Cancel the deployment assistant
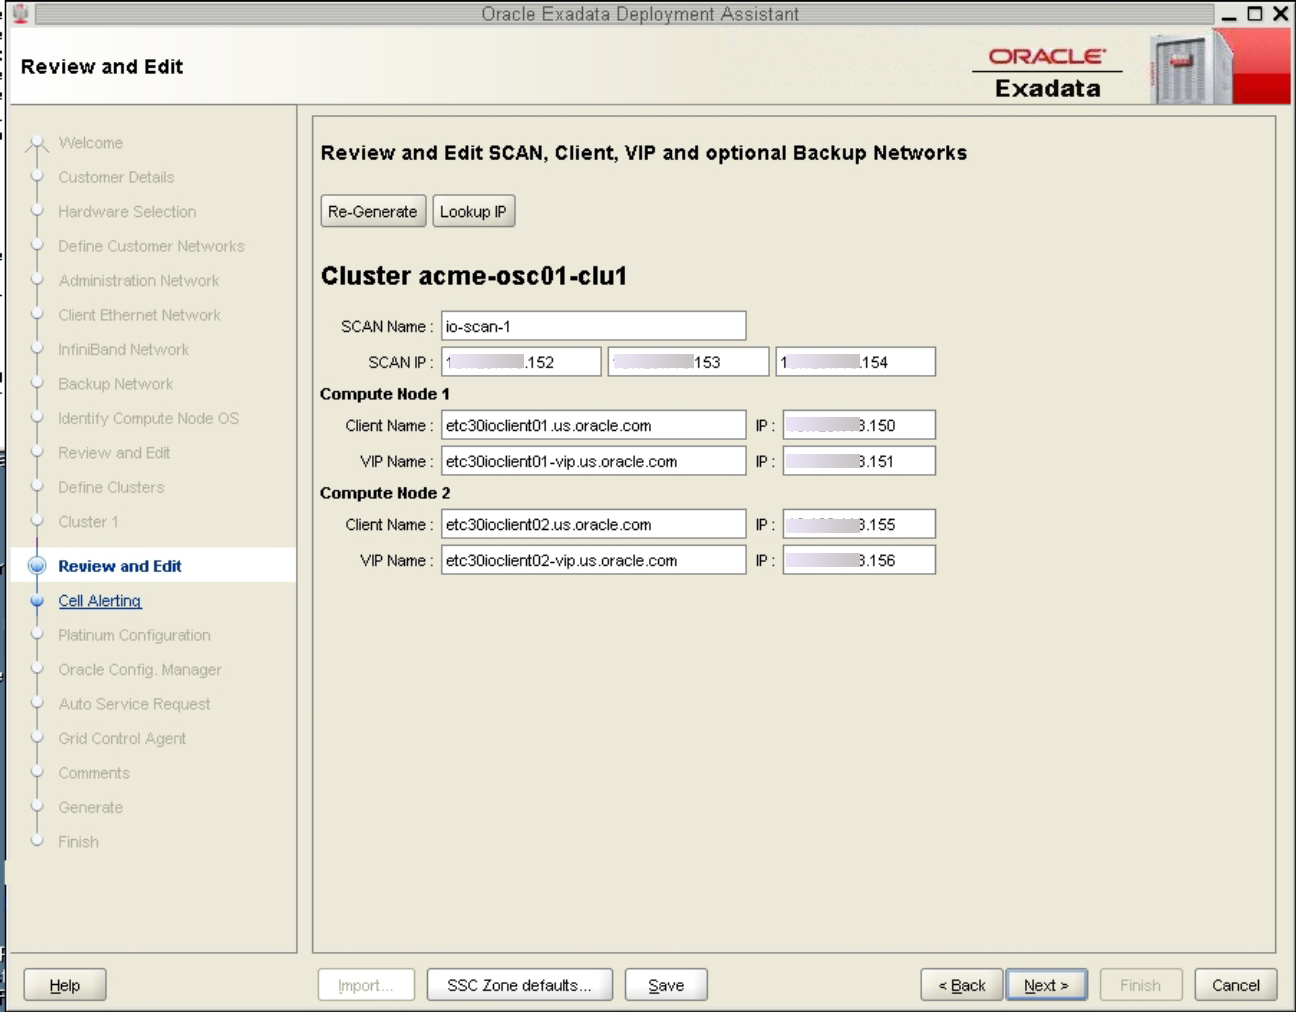 (1236, 985)
